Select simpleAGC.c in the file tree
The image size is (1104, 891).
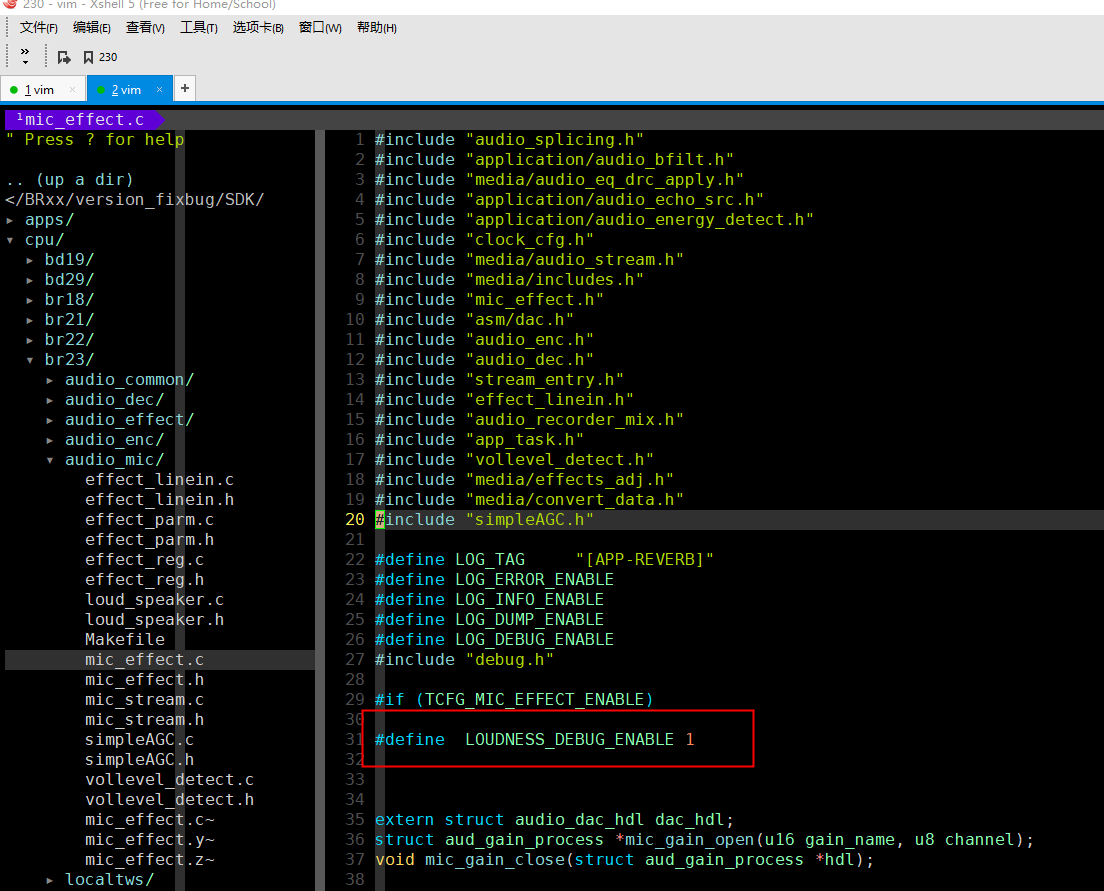pyautogui.click(x=139, y=740)
